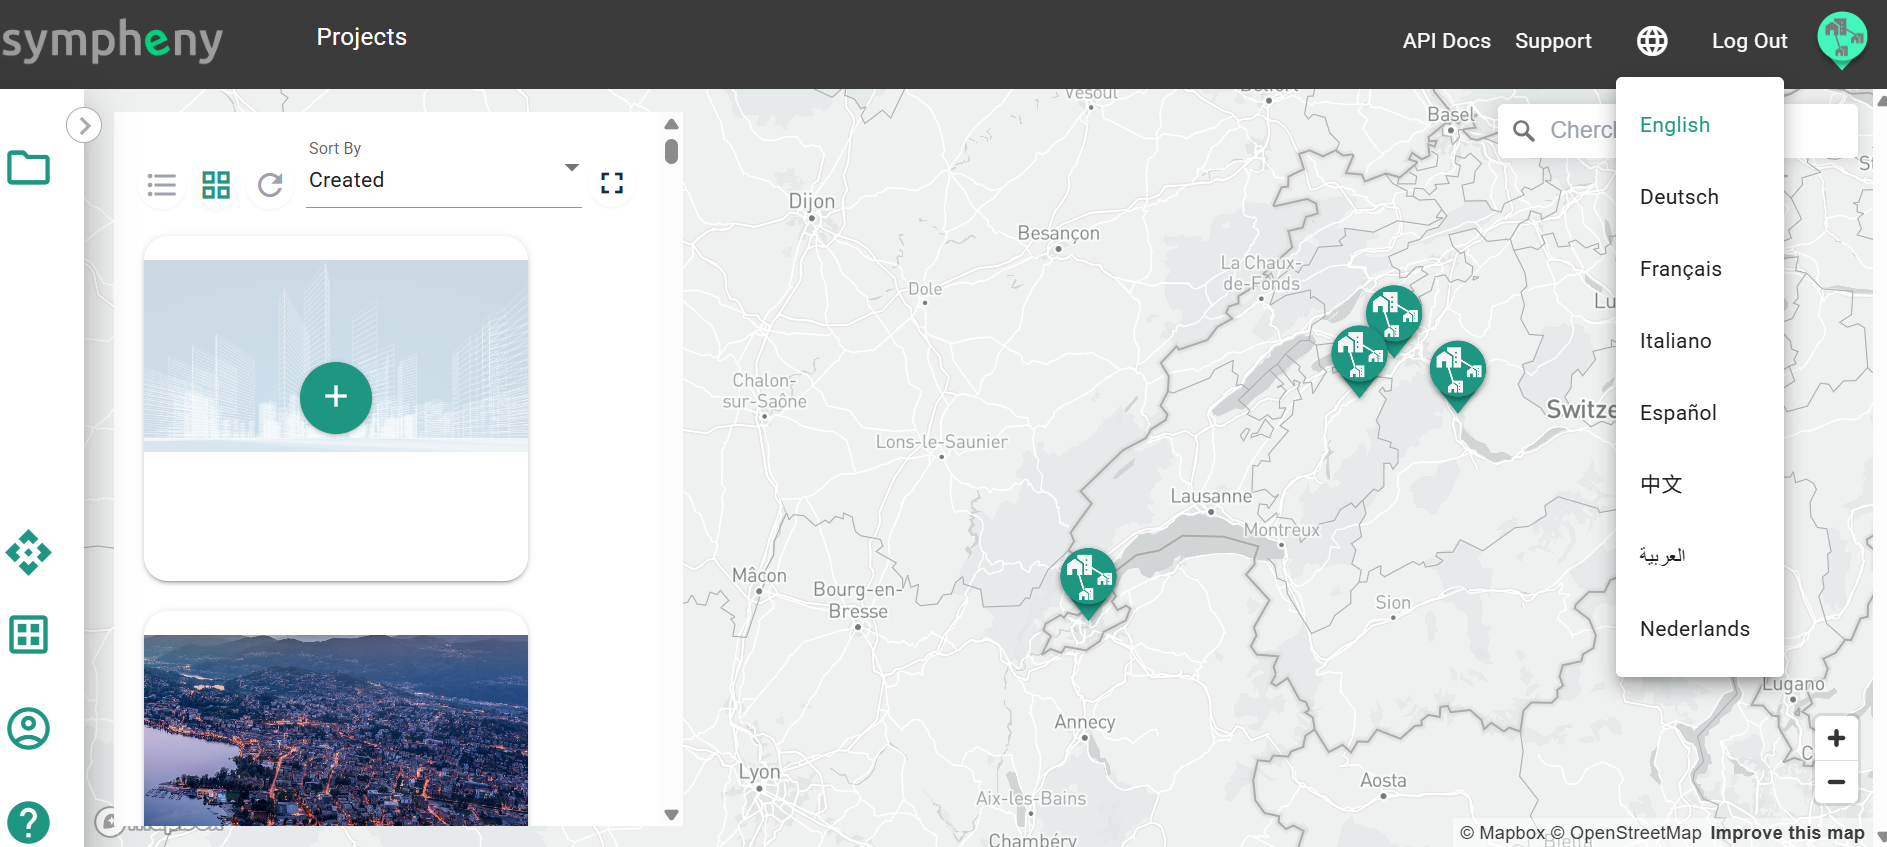Click the globe language icon
Image resolution: width=1887 pixels, height=847 pixels.
click(1652, 41)
